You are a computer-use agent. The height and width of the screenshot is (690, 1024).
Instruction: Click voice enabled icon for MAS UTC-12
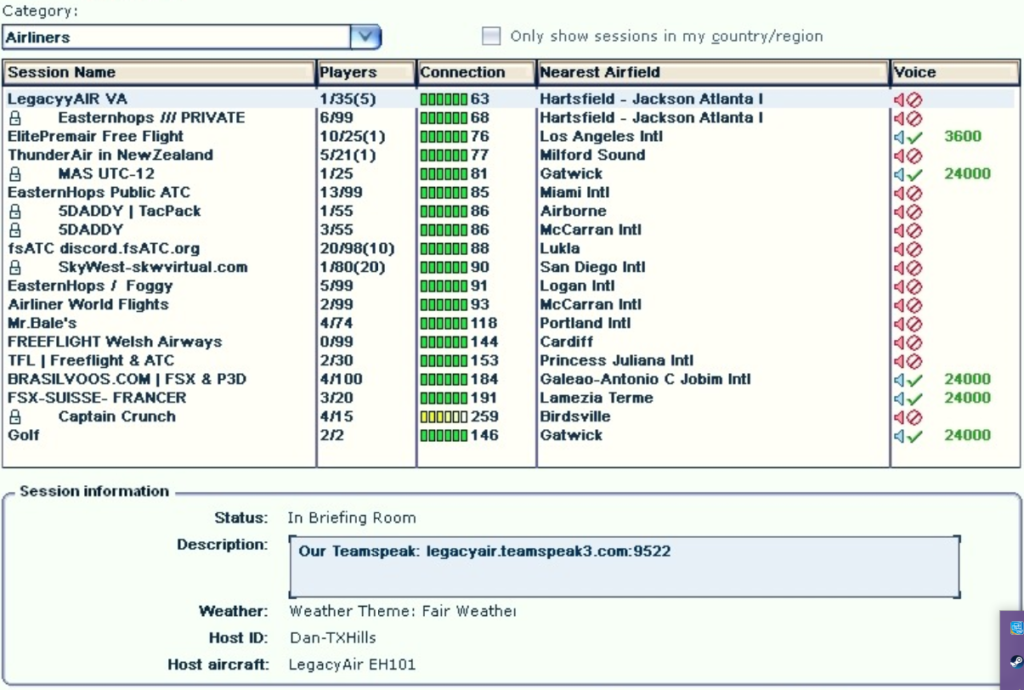coord(908,174)
